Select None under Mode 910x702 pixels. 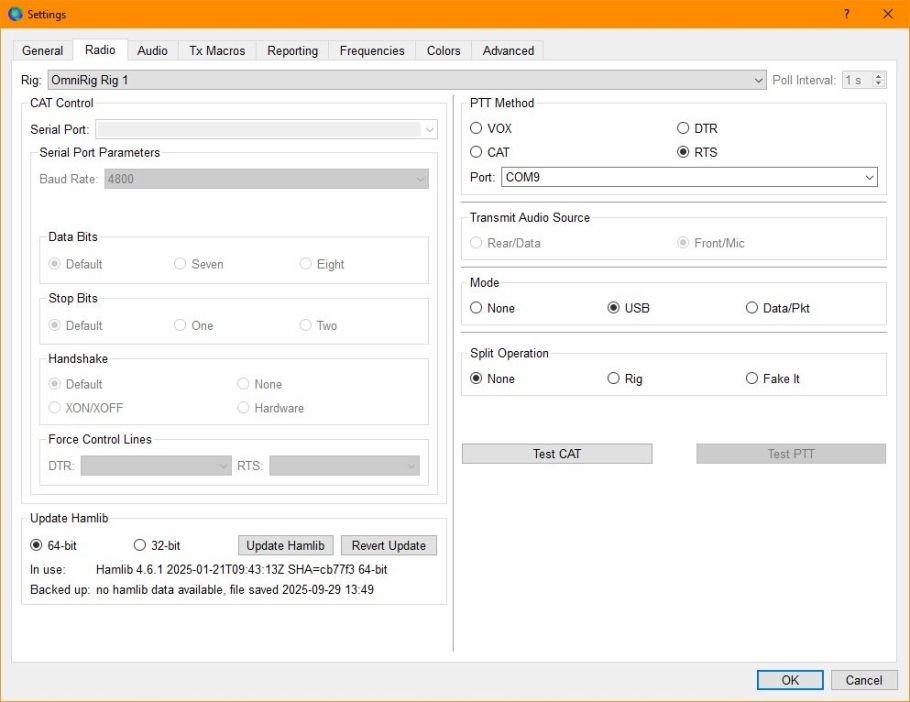tap(477, 308)
